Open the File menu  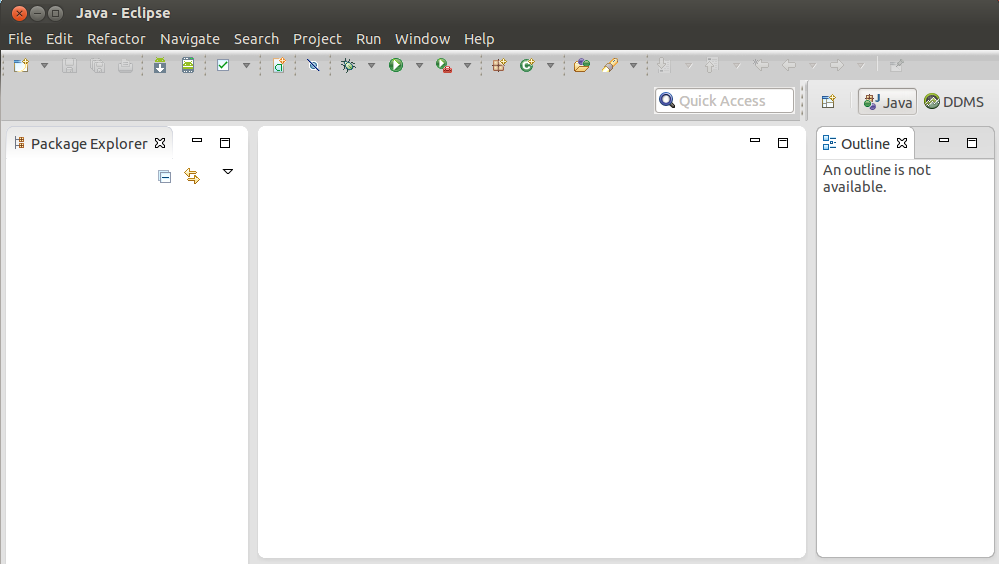tap(20, 39)
